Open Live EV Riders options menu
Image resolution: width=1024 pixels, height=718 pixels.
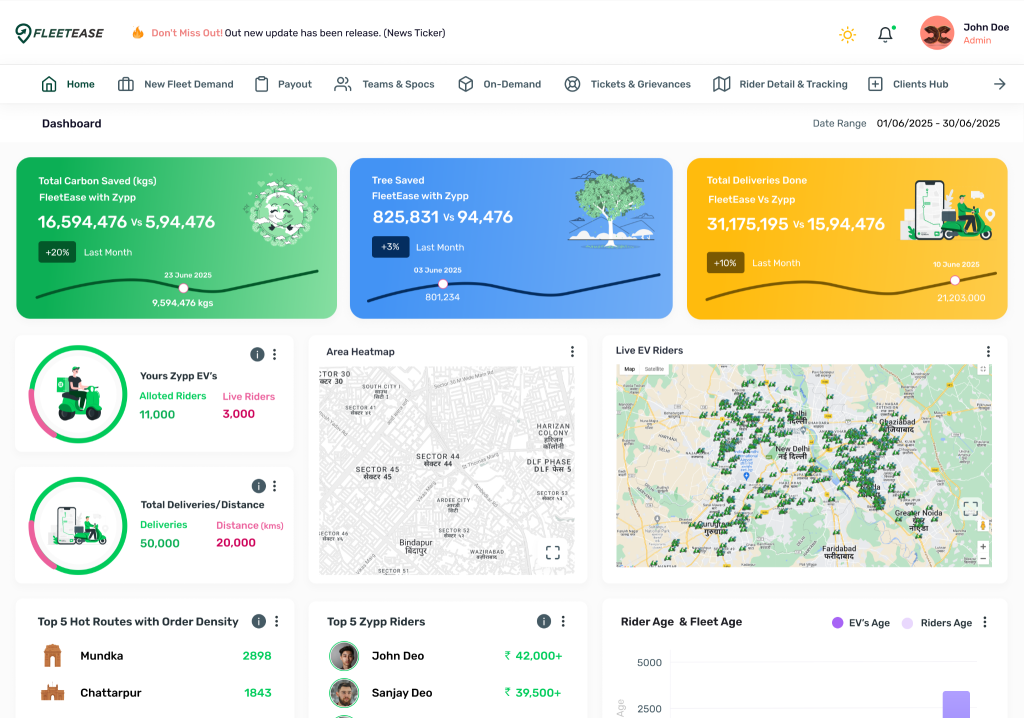988,351
